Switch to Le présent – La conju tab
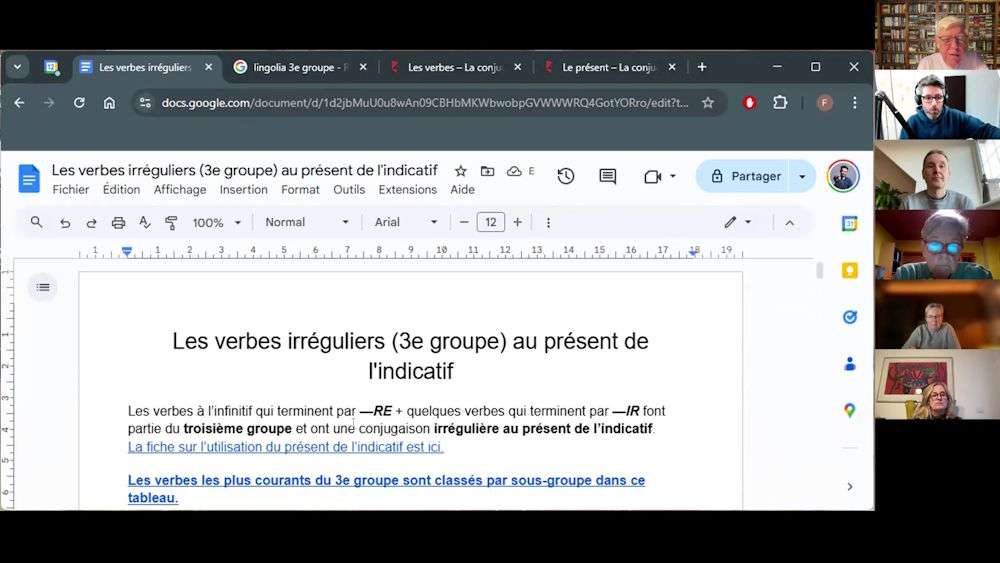This screenshot has height=563, width=1000. pos(608,67)
